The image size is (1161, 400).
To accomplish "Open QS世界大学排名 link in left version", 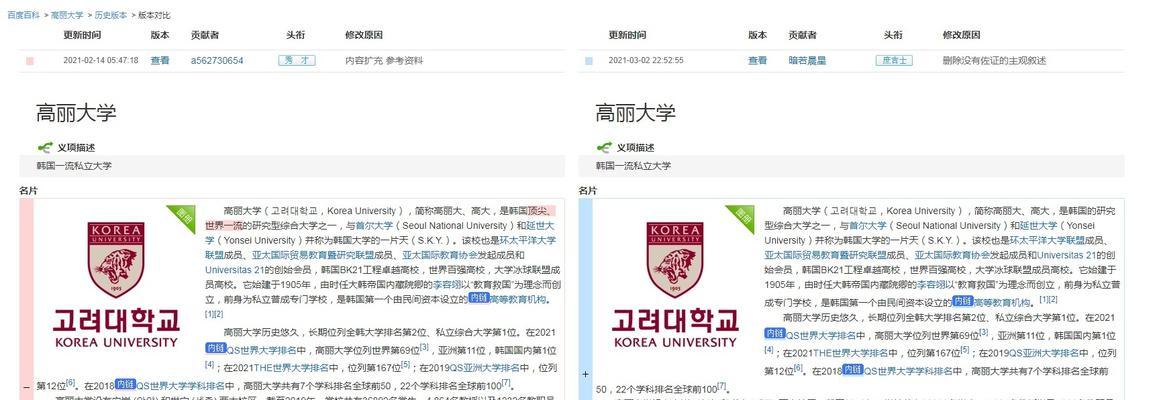I will (261, 350).
